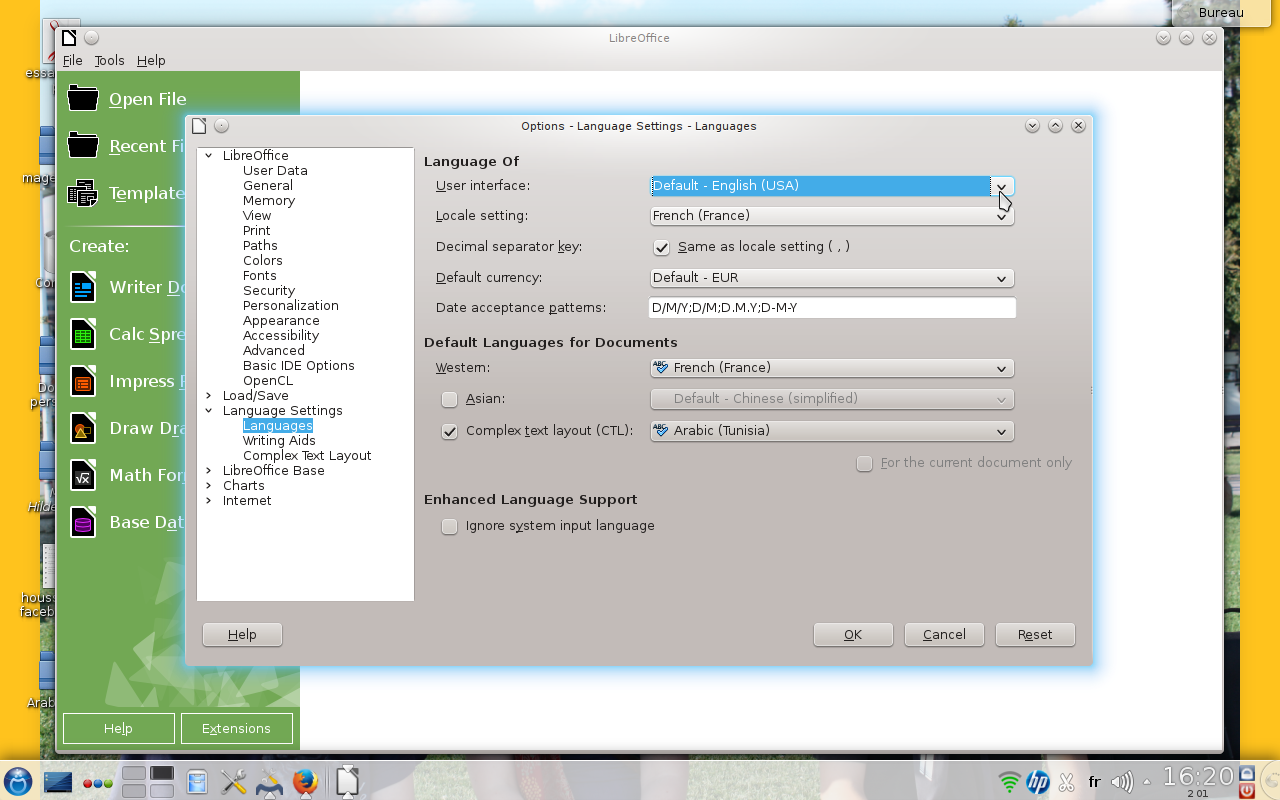
Task: Click the Mageia start menu icon in taskbar
Action: tap(18, 781)
